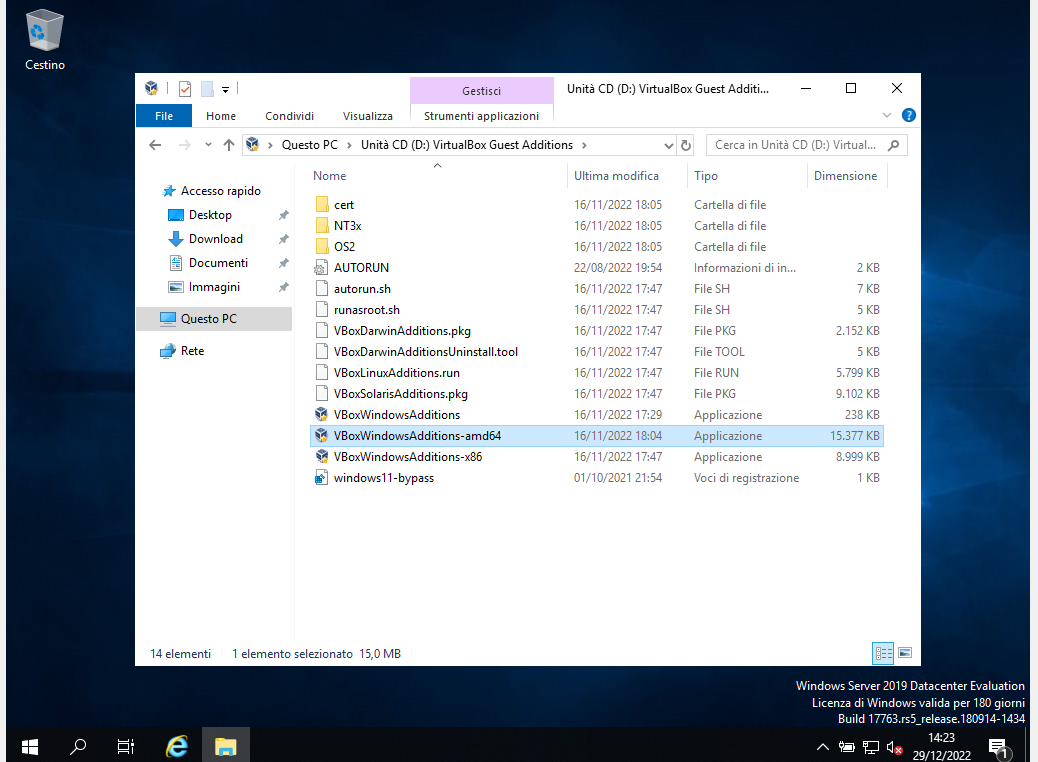Image resolution: width=1038 pixels, height=762 pixels.
Task: Select the VBoxWindowsAdditions-amd64 application icon
Action: pyautogui.click(x=322, y=436)
